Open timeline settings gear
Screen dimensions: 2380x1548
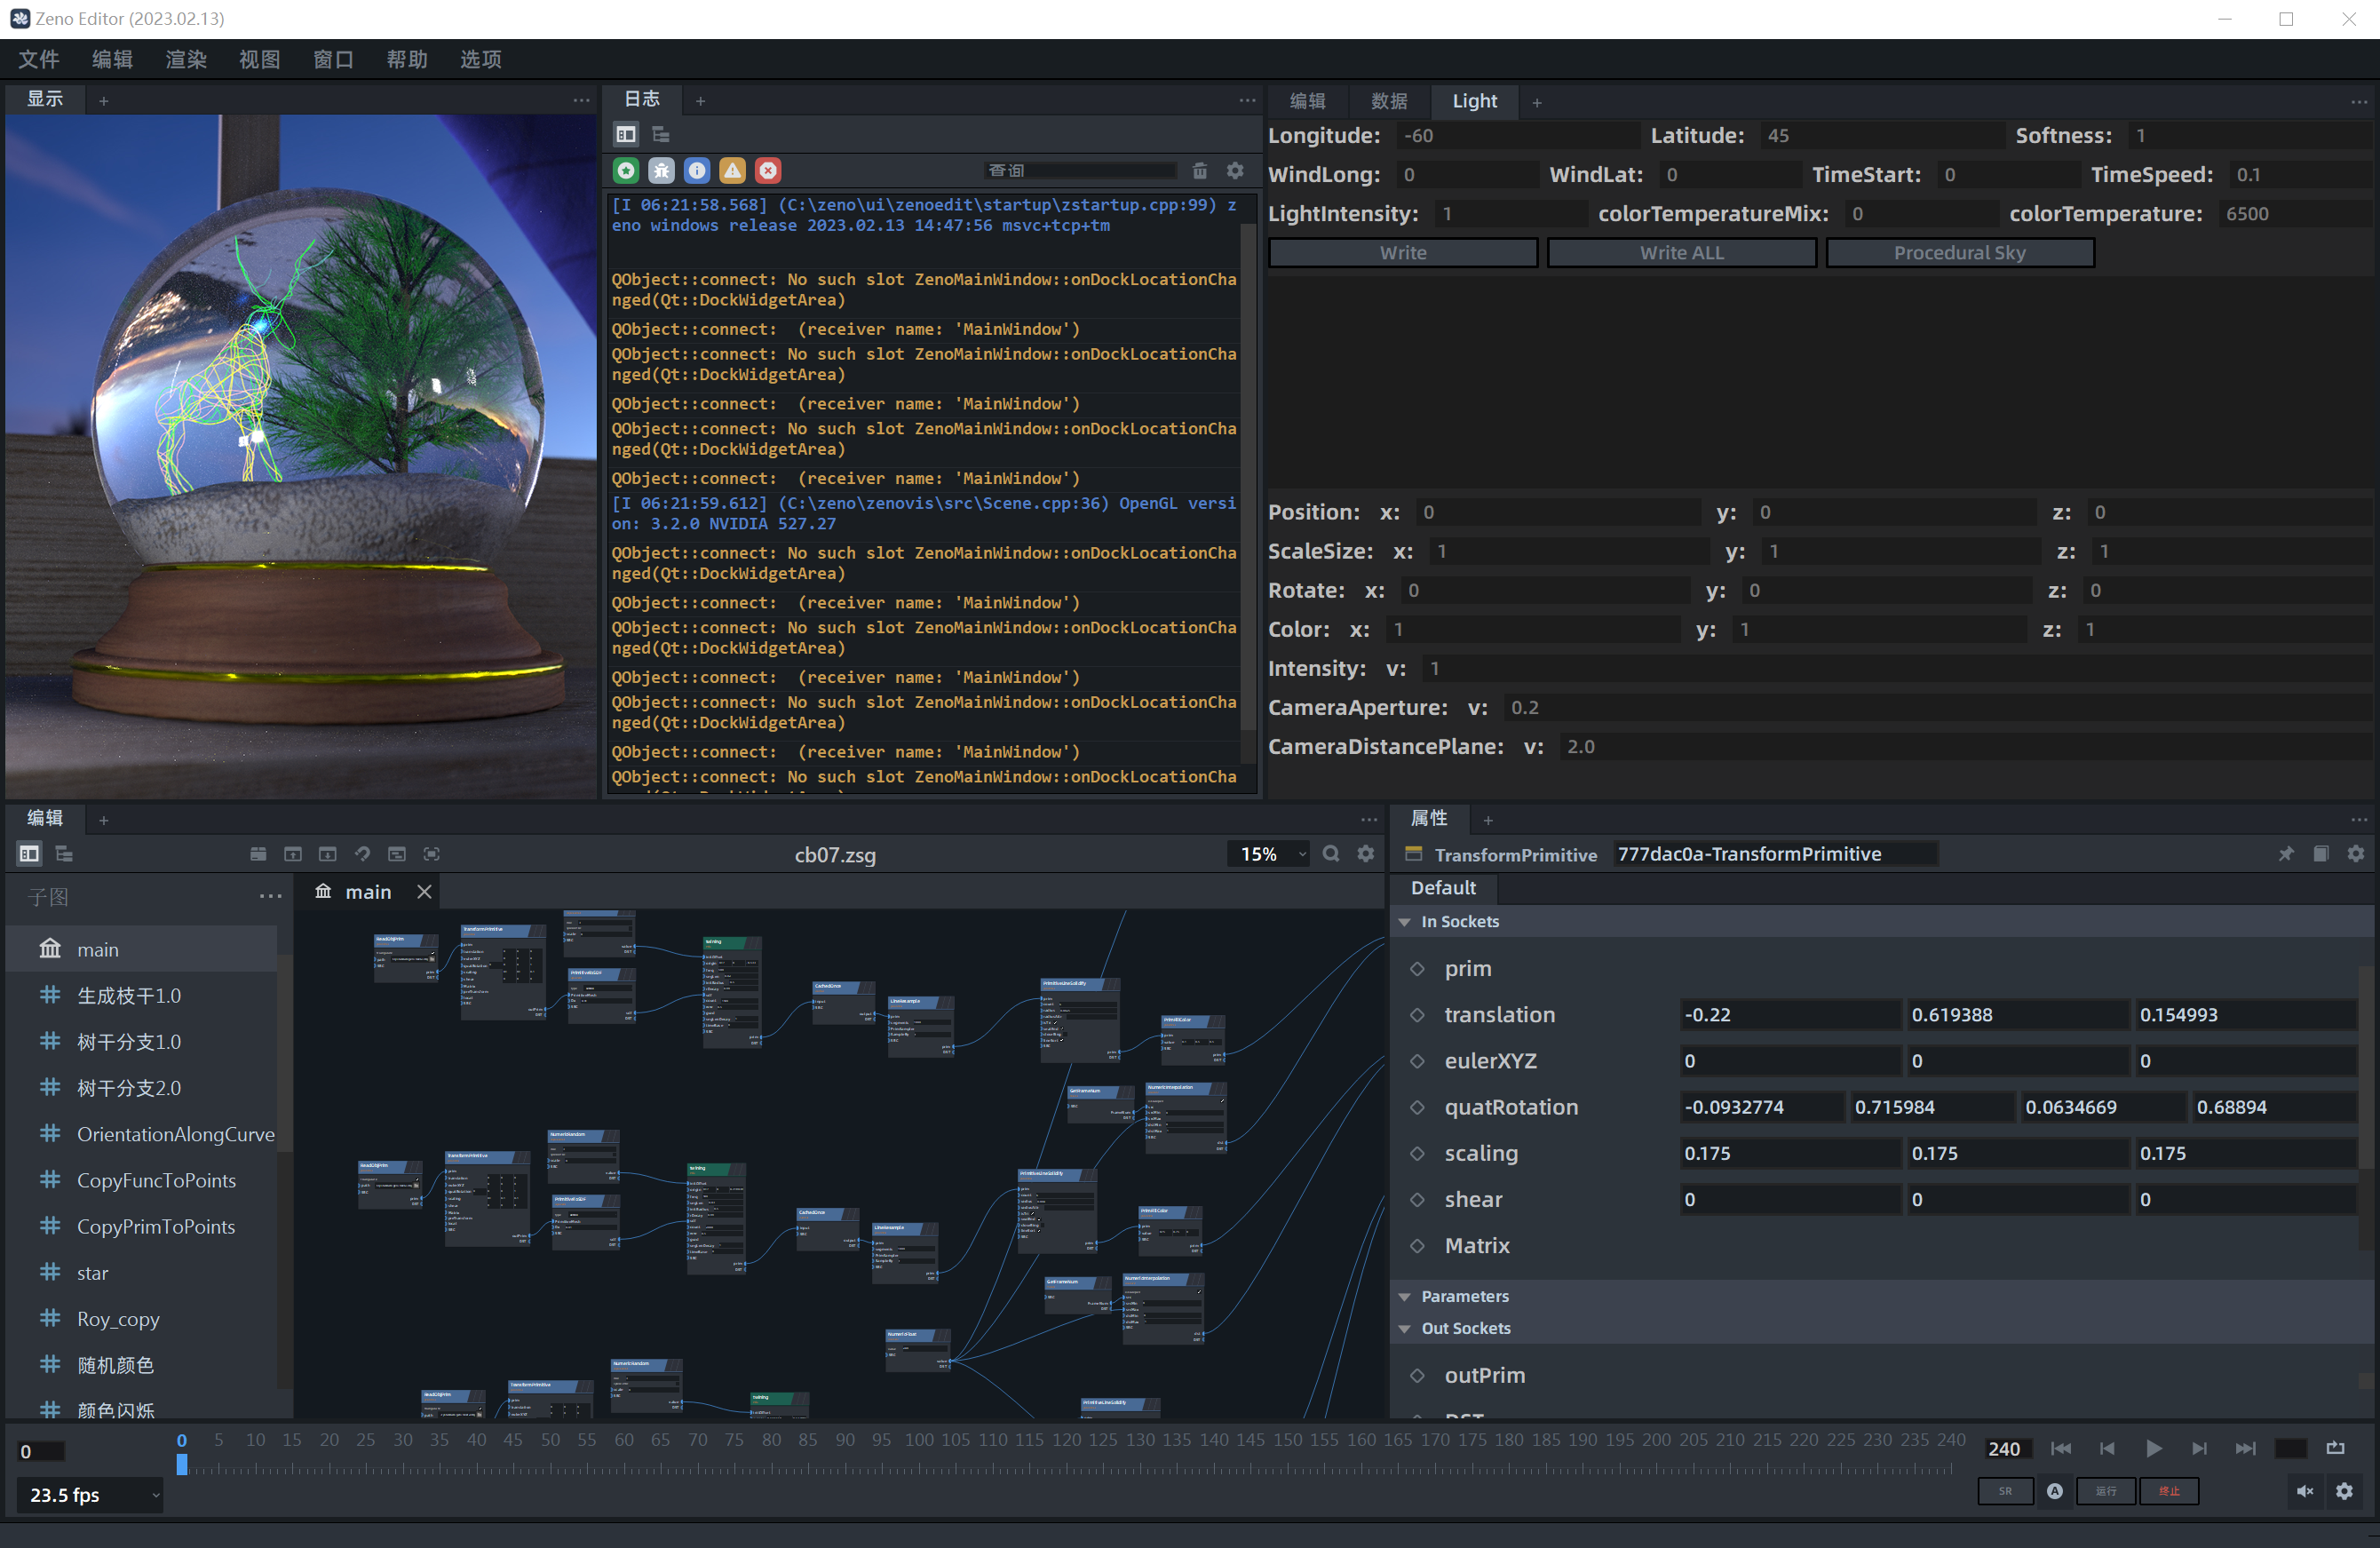(x=2344, y=1491)
